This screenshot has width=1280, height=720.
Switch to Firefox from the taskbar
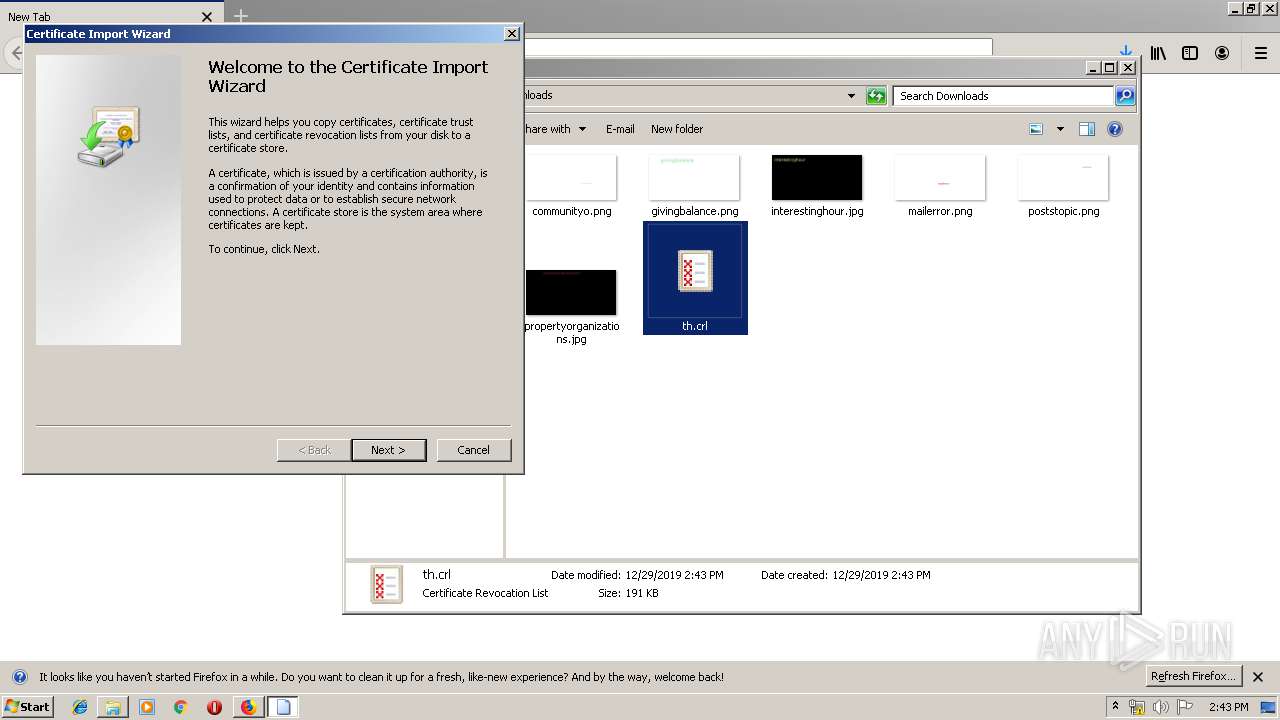(x=248, y=707)
